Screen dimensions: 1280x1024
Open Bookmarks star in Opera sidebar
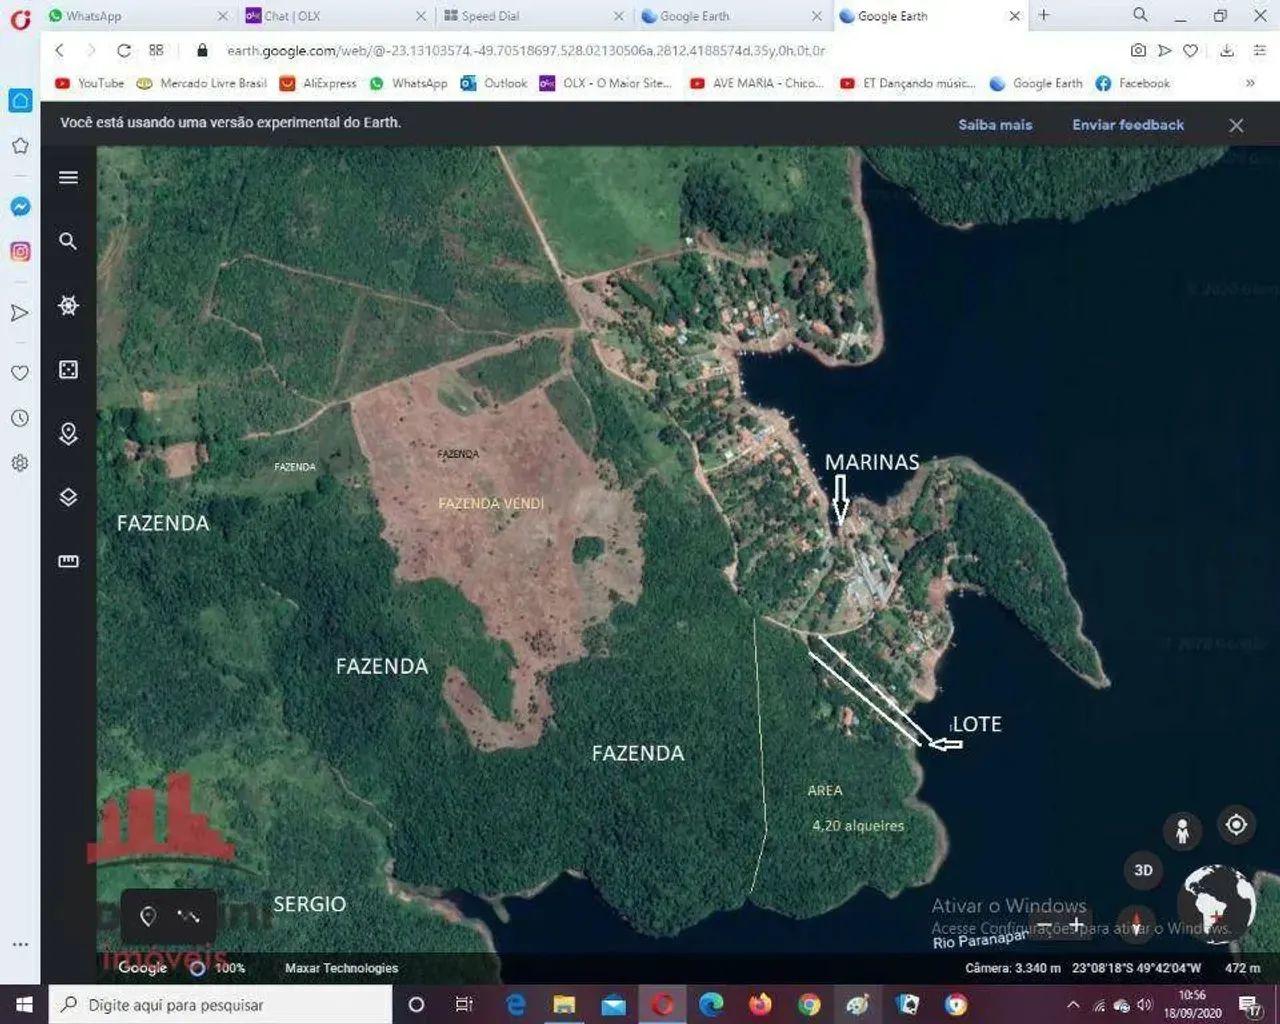pos(20,146)
